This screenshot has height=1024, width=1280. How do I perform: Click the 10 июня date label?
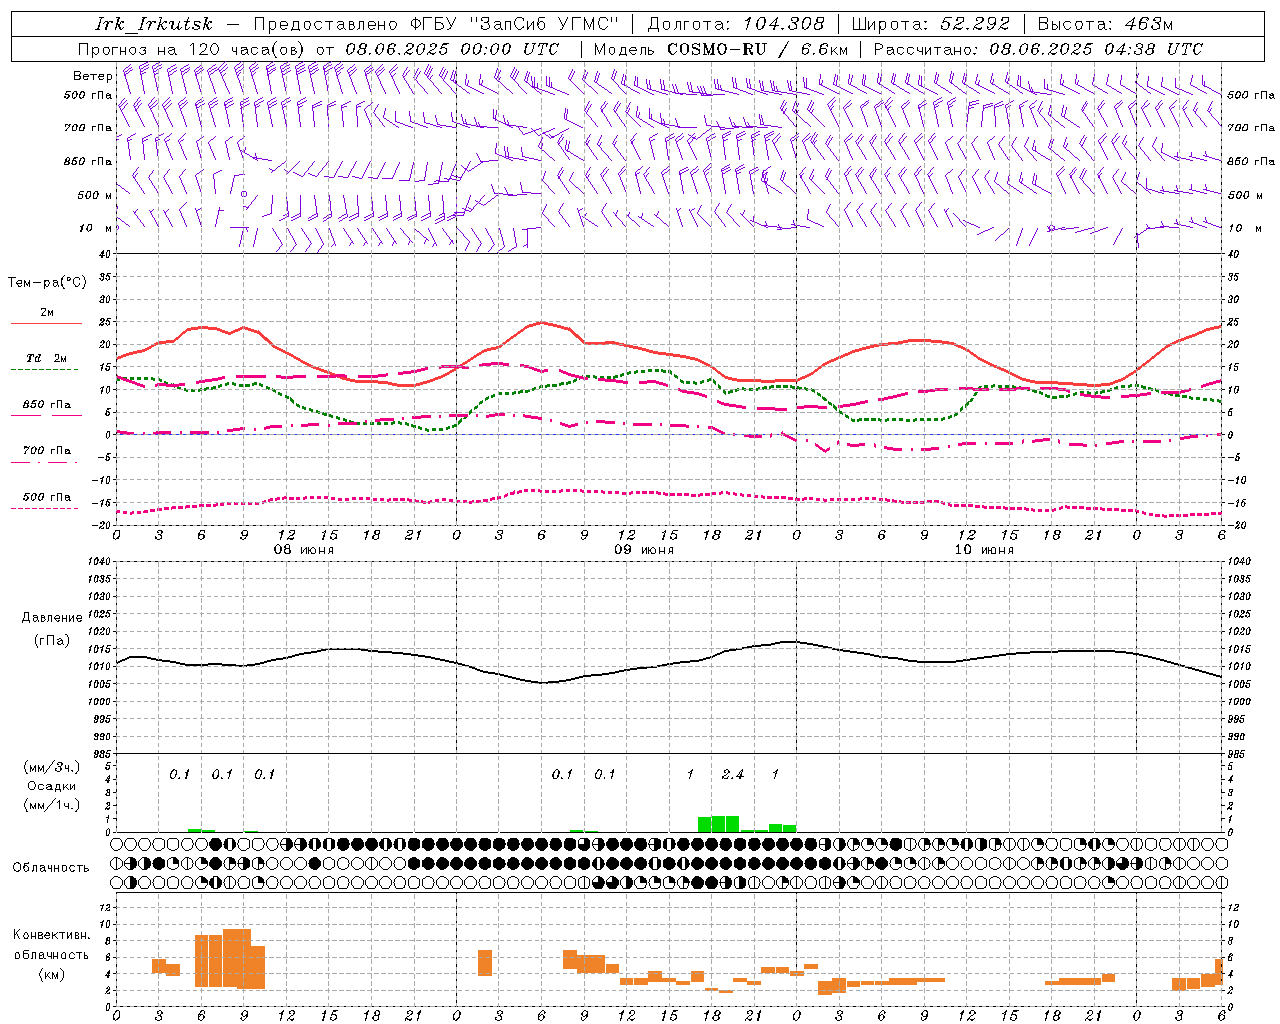click(x=984, y=550)
